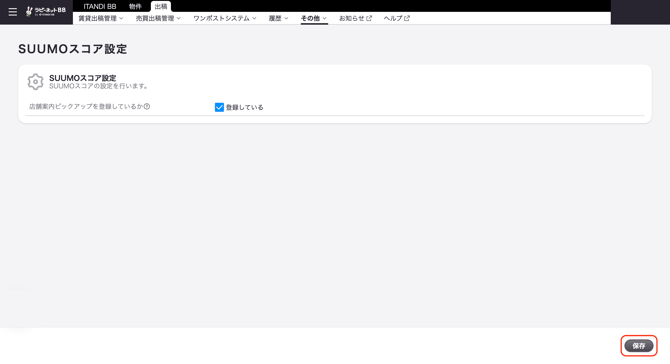Click the gear icon beside SUUMOスコア設定
This screenshot has width=670, height=364.
click(x=35, y=82)
